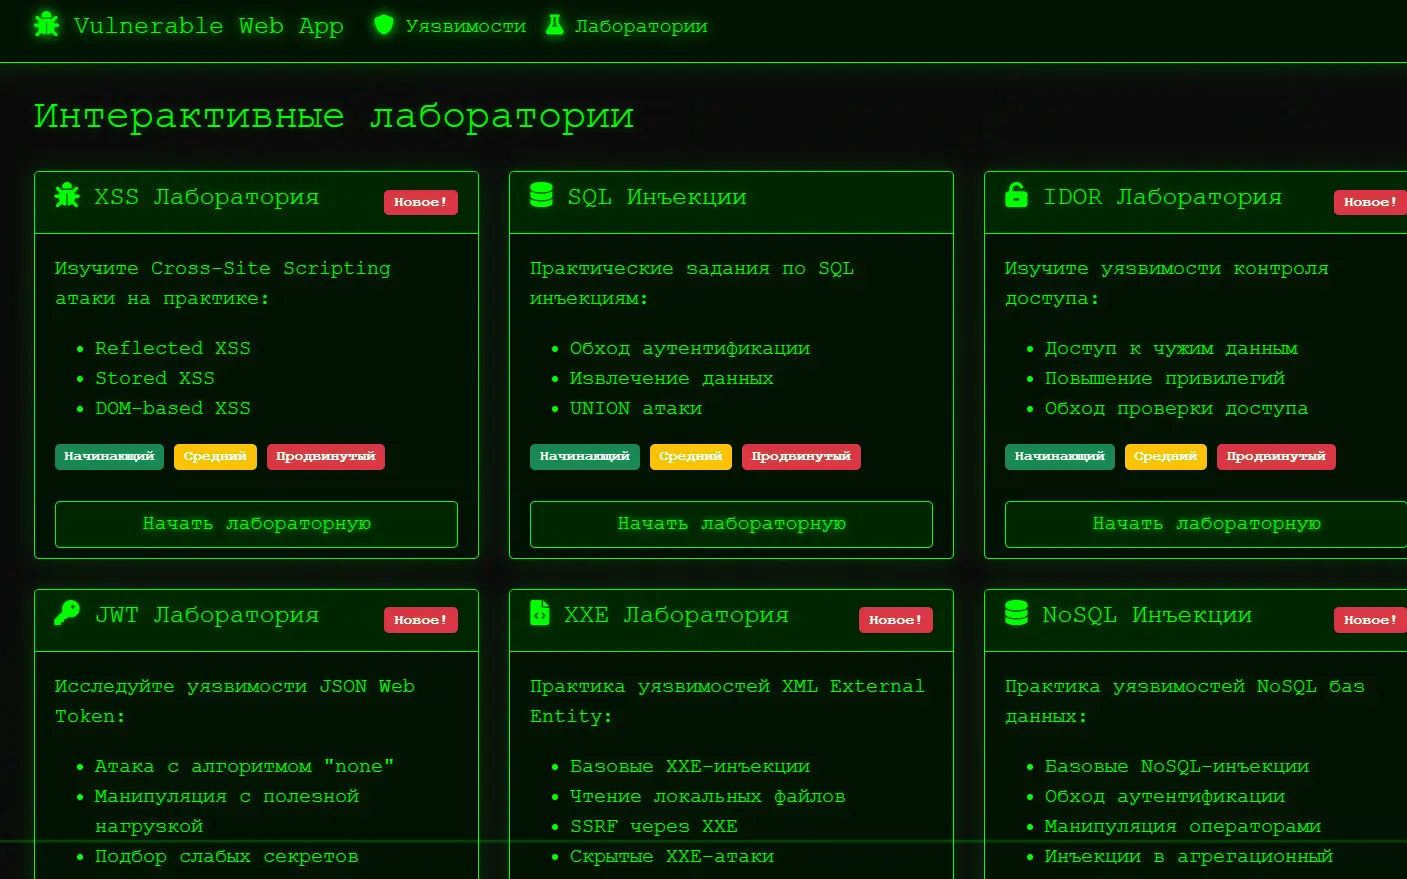Screen dimensions: 1407x879
Task: Click the SSRF через XXE item
Action: (x=654, y=826)
